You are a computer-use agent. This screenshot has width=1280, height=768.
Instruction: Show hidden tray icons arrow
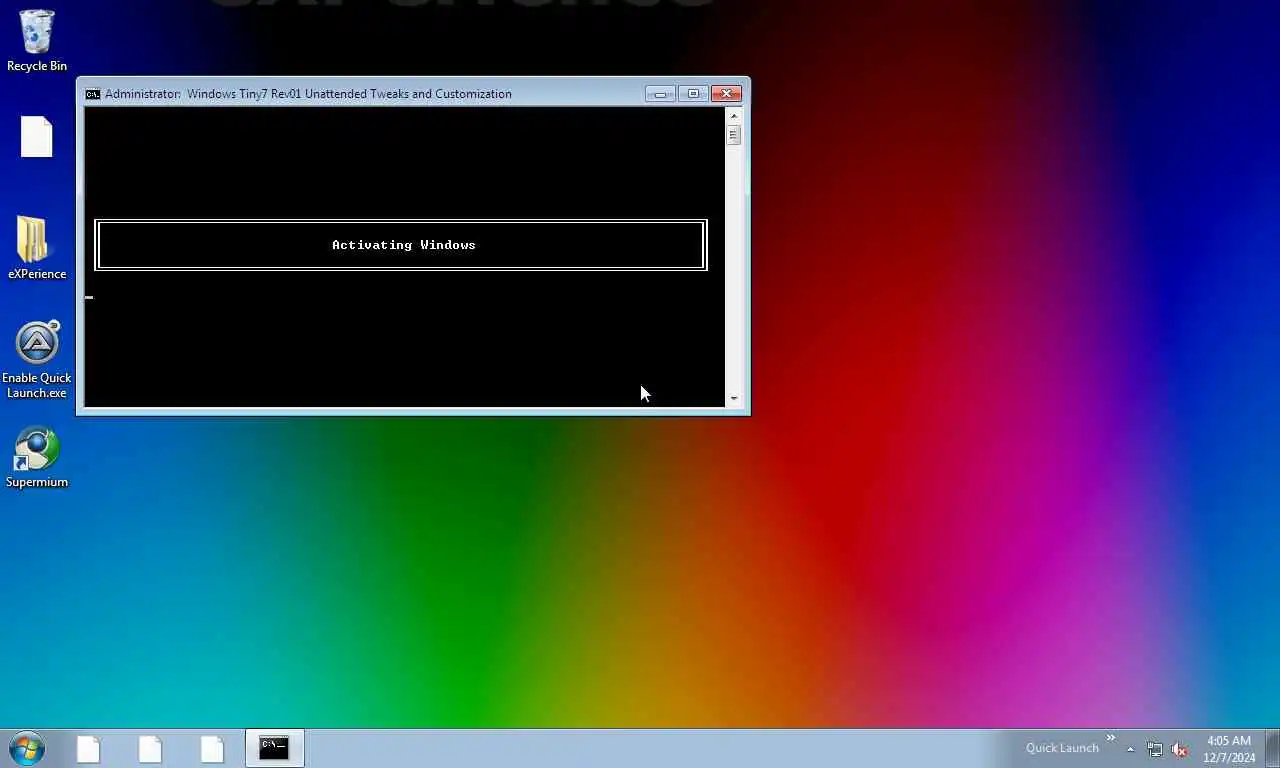(1130, 749)
